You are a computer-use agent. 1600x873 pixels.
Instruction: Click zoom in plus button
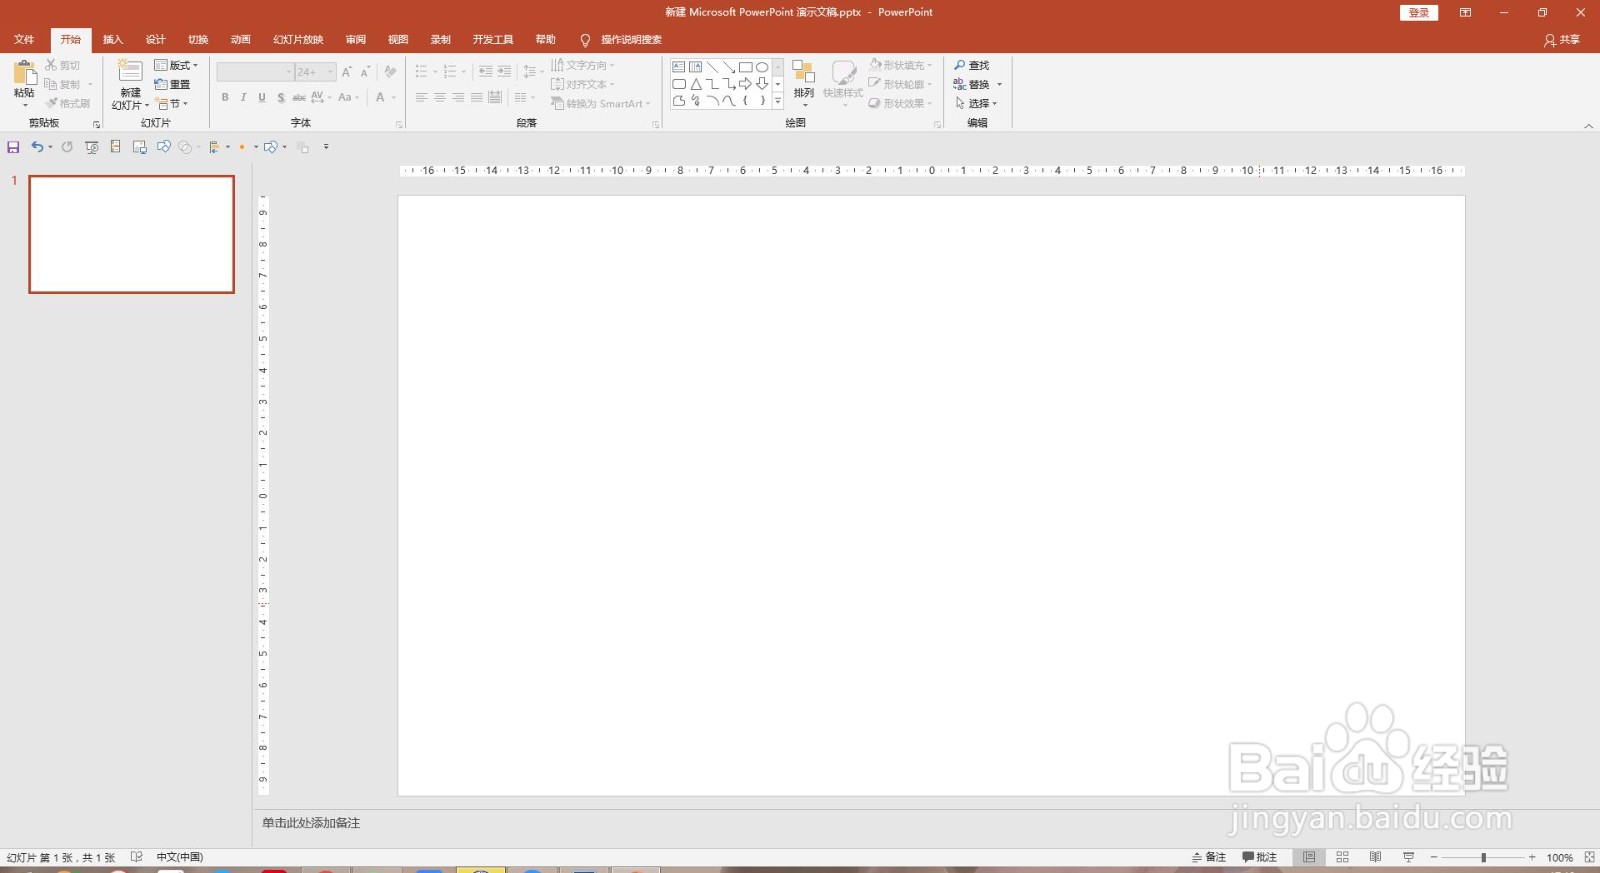click(x=1532, y=857)
